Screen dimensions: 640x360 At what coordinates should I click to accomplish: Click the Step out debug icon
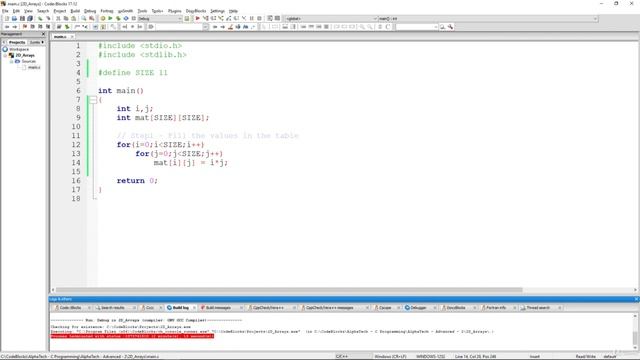coord(229,18)
